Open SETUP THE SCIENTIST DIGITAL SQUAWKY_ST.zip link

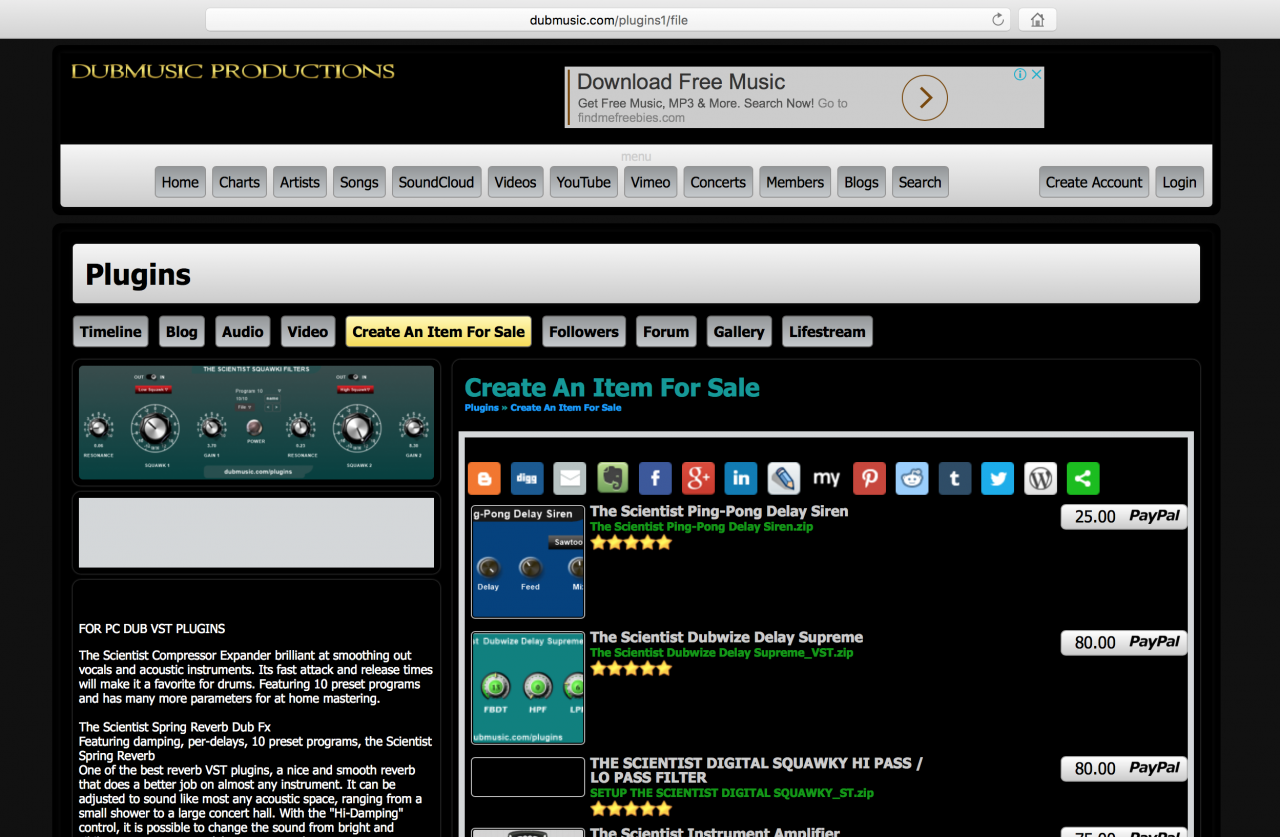(732, 793)
